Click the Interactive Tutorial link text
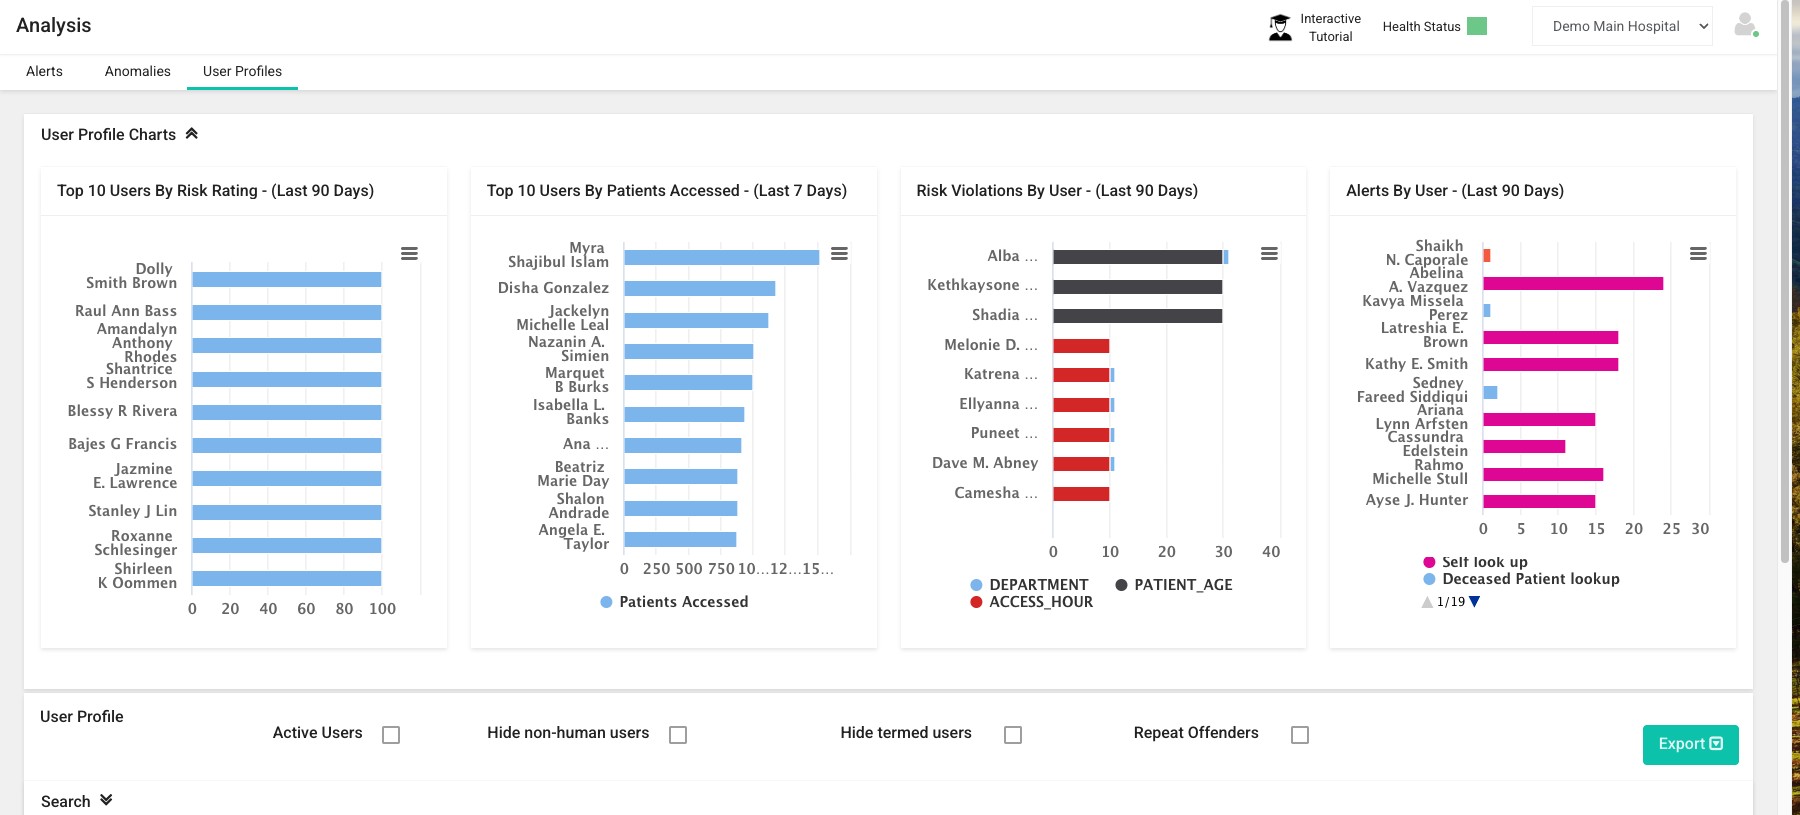Screen dimensions: 1800x815 coord(1330,27)
